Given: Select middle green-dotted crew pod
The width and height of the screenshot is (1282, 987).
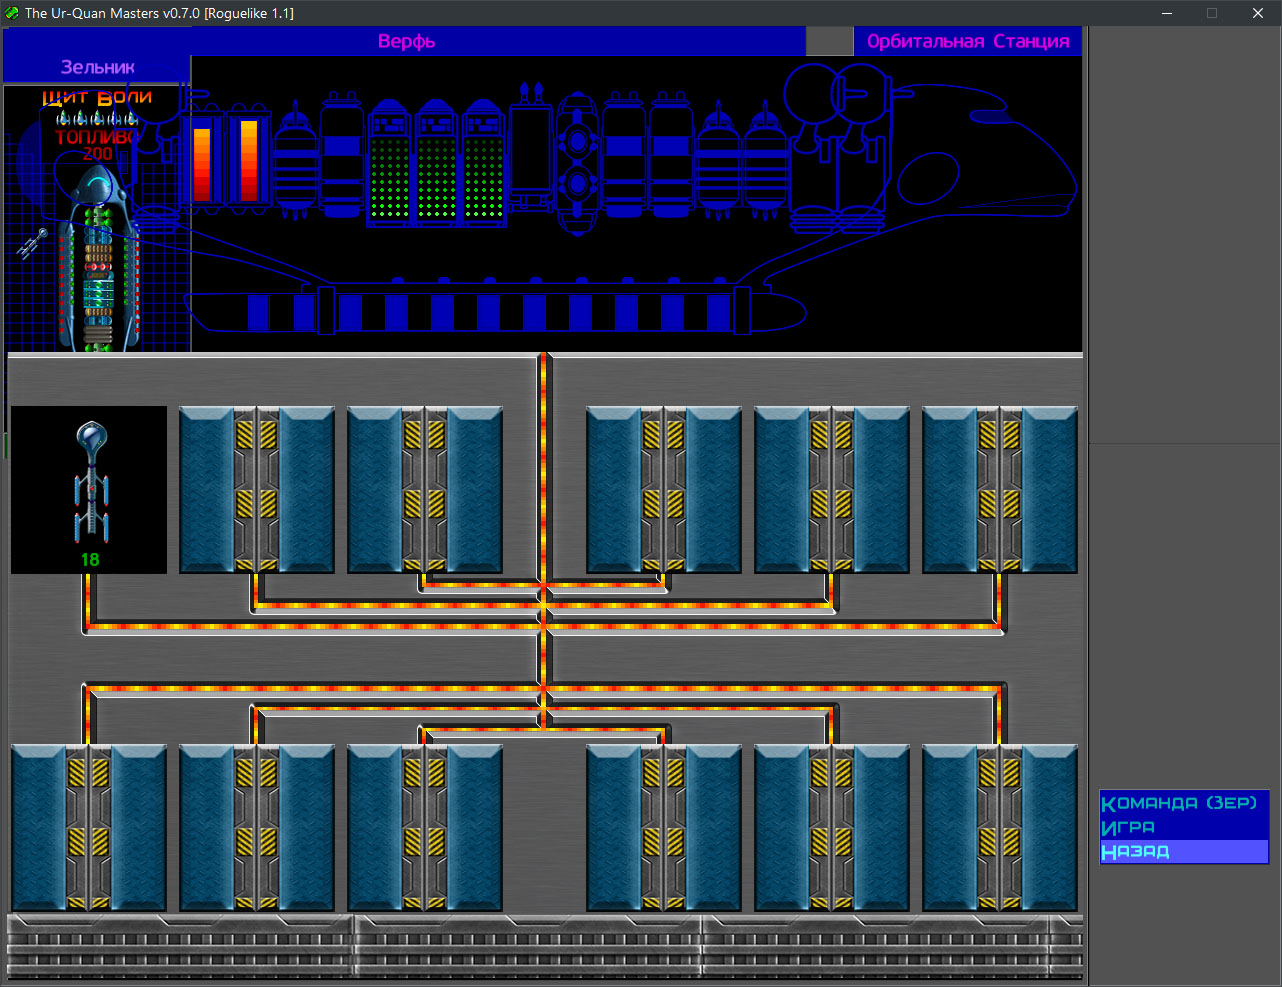Looking at the screenshot, I should 436,162.
